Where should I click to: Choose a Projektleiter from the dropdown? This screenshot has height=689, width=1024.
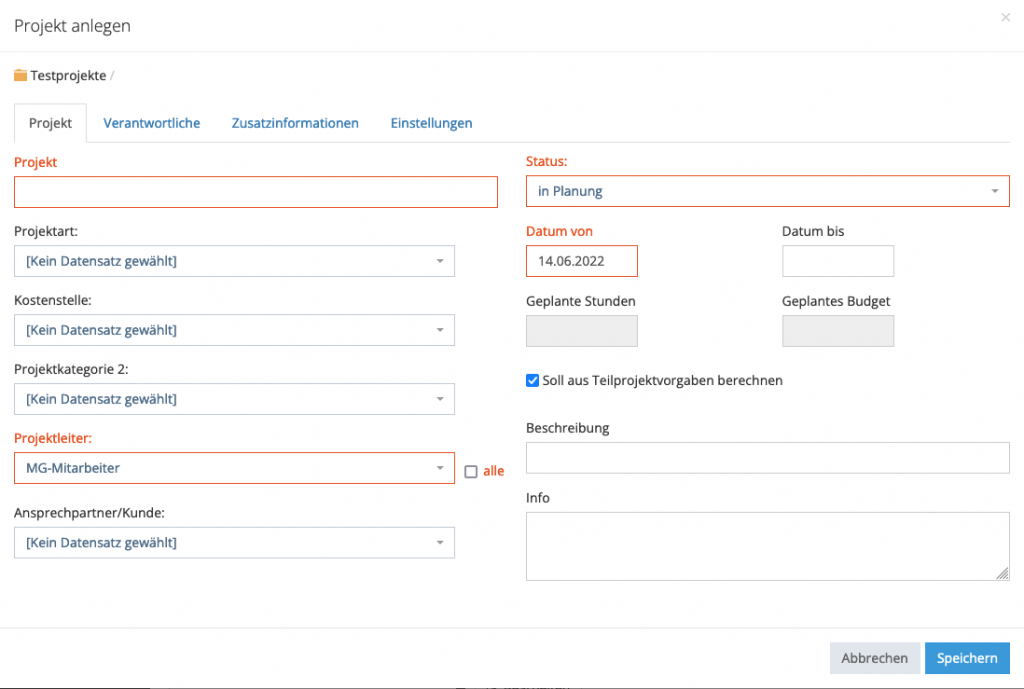[x=234, y=468]
